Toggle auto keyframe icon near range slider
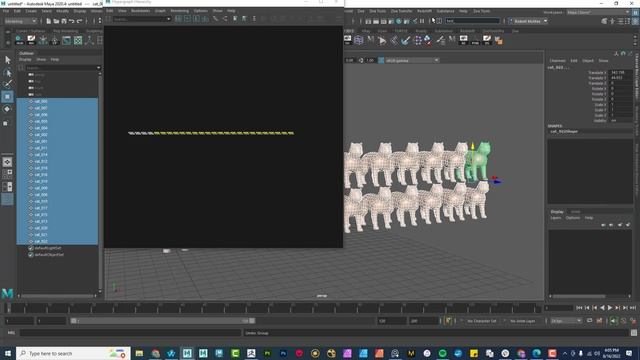The height and width of the screenshot is (360, 640). [448, 321]
